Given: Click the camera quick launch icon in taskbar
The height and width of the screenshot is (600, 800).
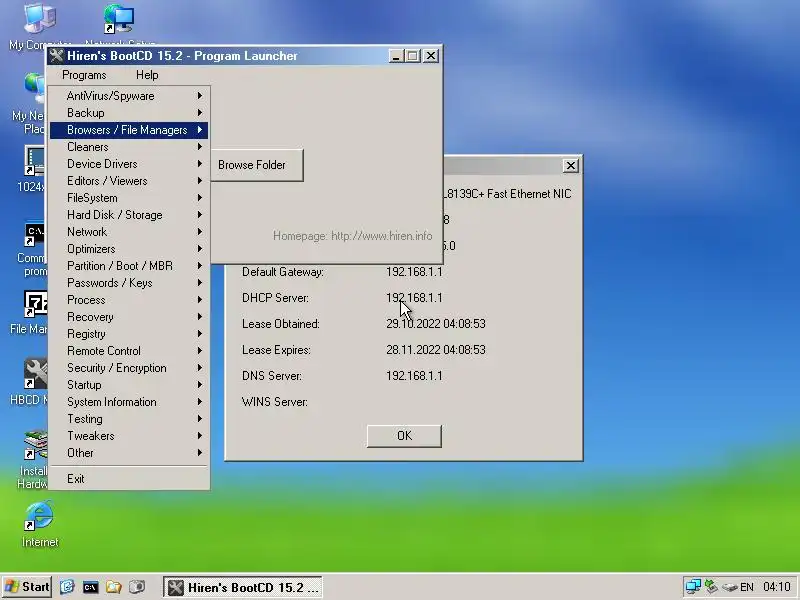Looking at the screenshot, I should [x=137, y=587].
